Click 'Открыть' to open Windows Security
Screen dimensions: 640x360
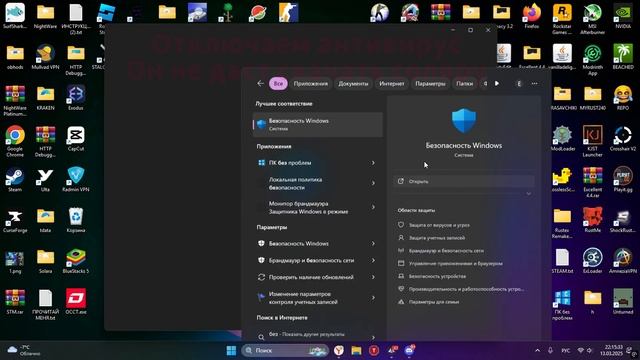point(464,181)
